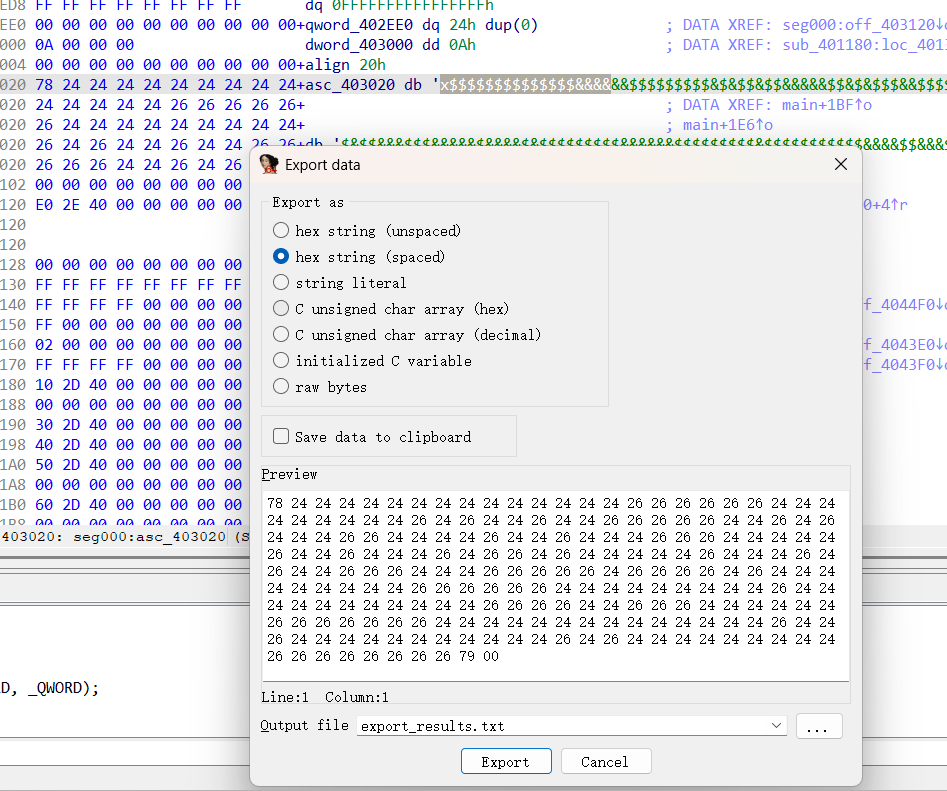Click inside the hex Preview text area
The width and height of the screenshot is (947, 791).
(x=556, y=586)
